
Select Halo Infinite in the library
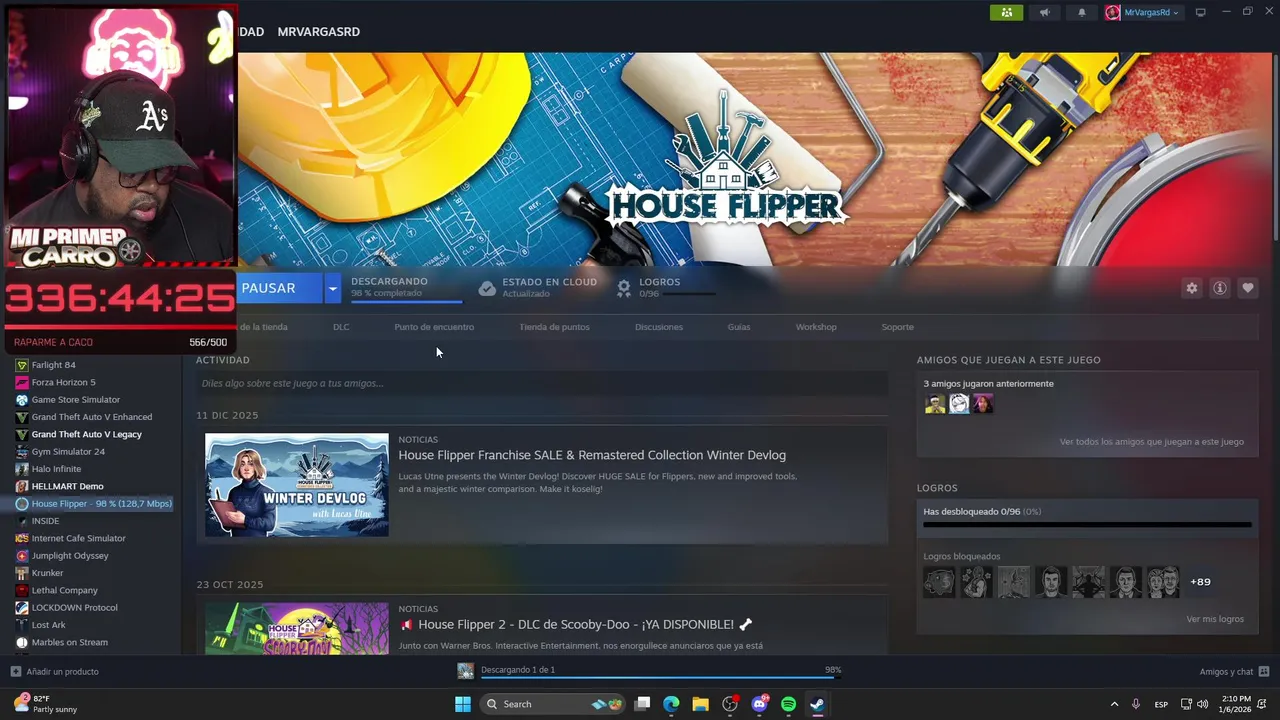coord(56,469)
